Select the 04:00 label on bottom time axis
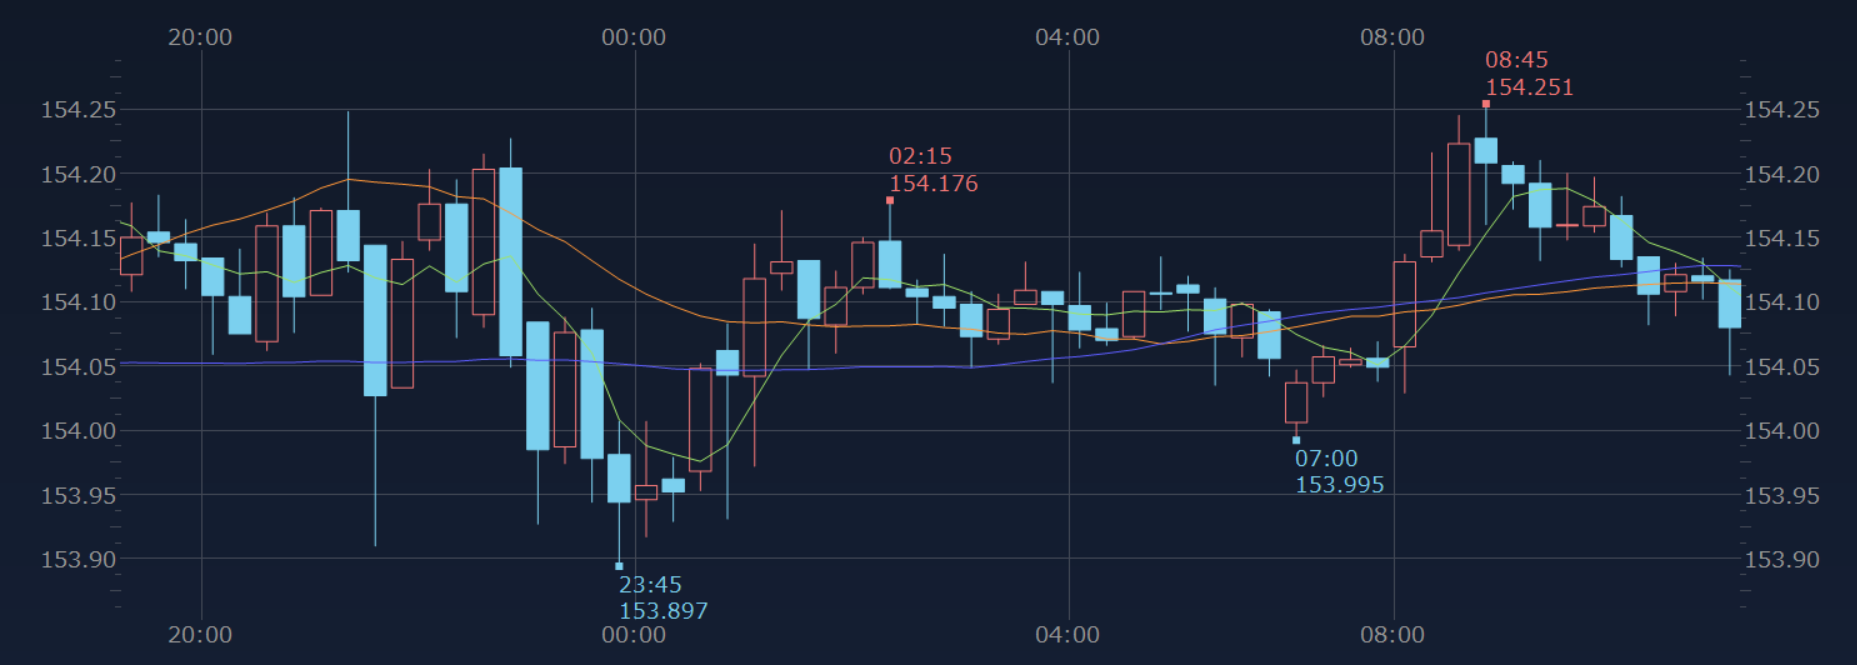This screenshot has height=665, width=1857. coord(1067,635)
